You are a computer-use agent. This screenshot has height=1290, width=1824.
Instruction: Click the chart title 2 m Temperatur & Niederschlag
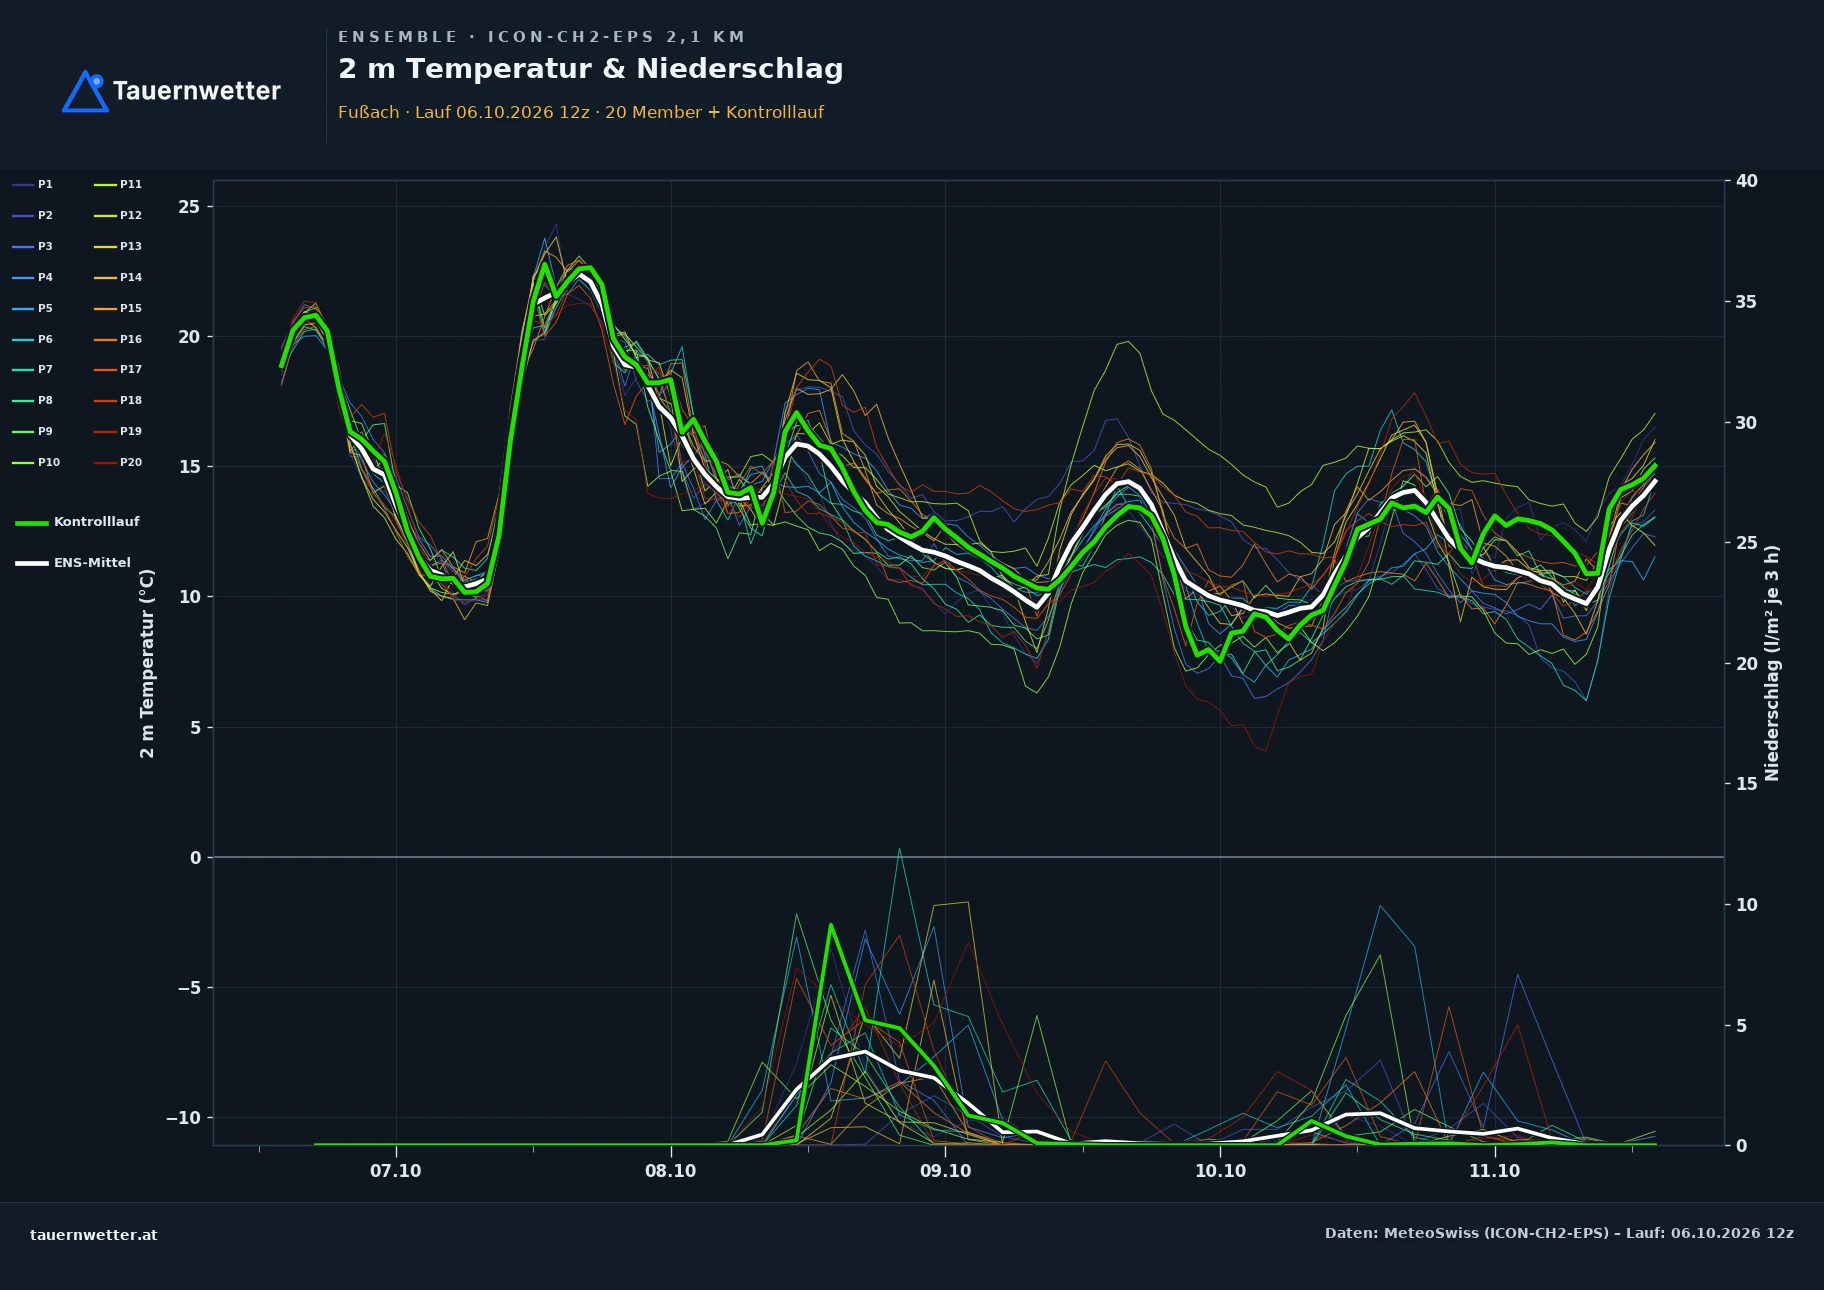591,69
